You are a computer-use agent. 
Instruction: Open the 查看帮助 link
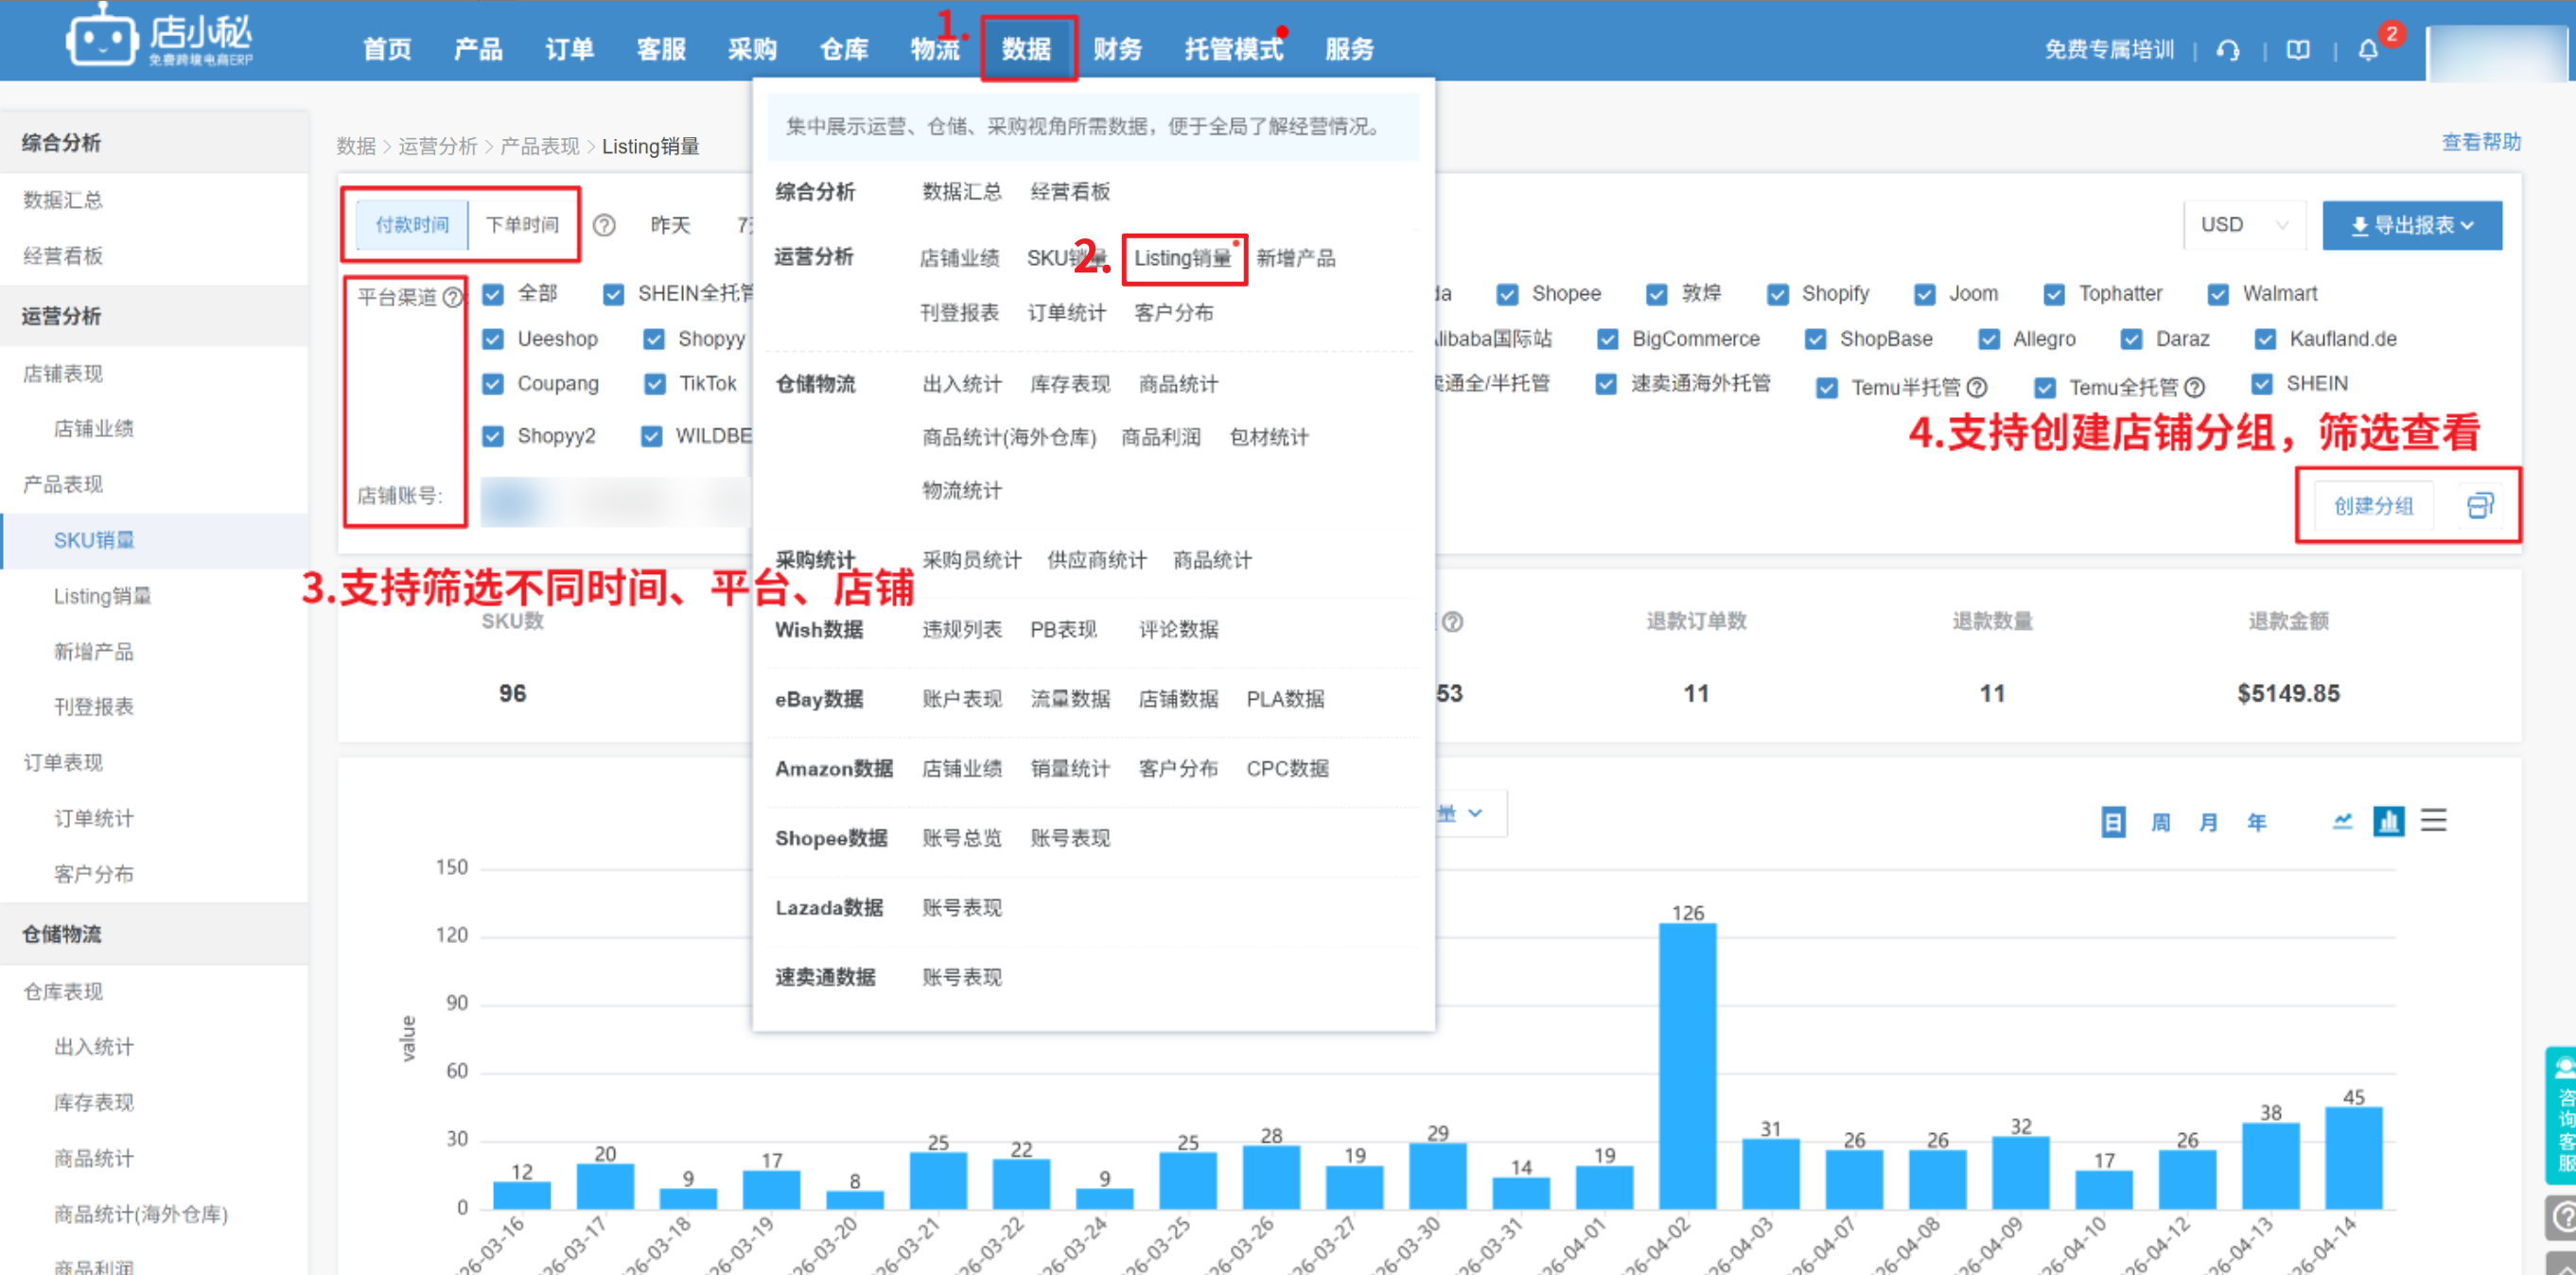2480,142
